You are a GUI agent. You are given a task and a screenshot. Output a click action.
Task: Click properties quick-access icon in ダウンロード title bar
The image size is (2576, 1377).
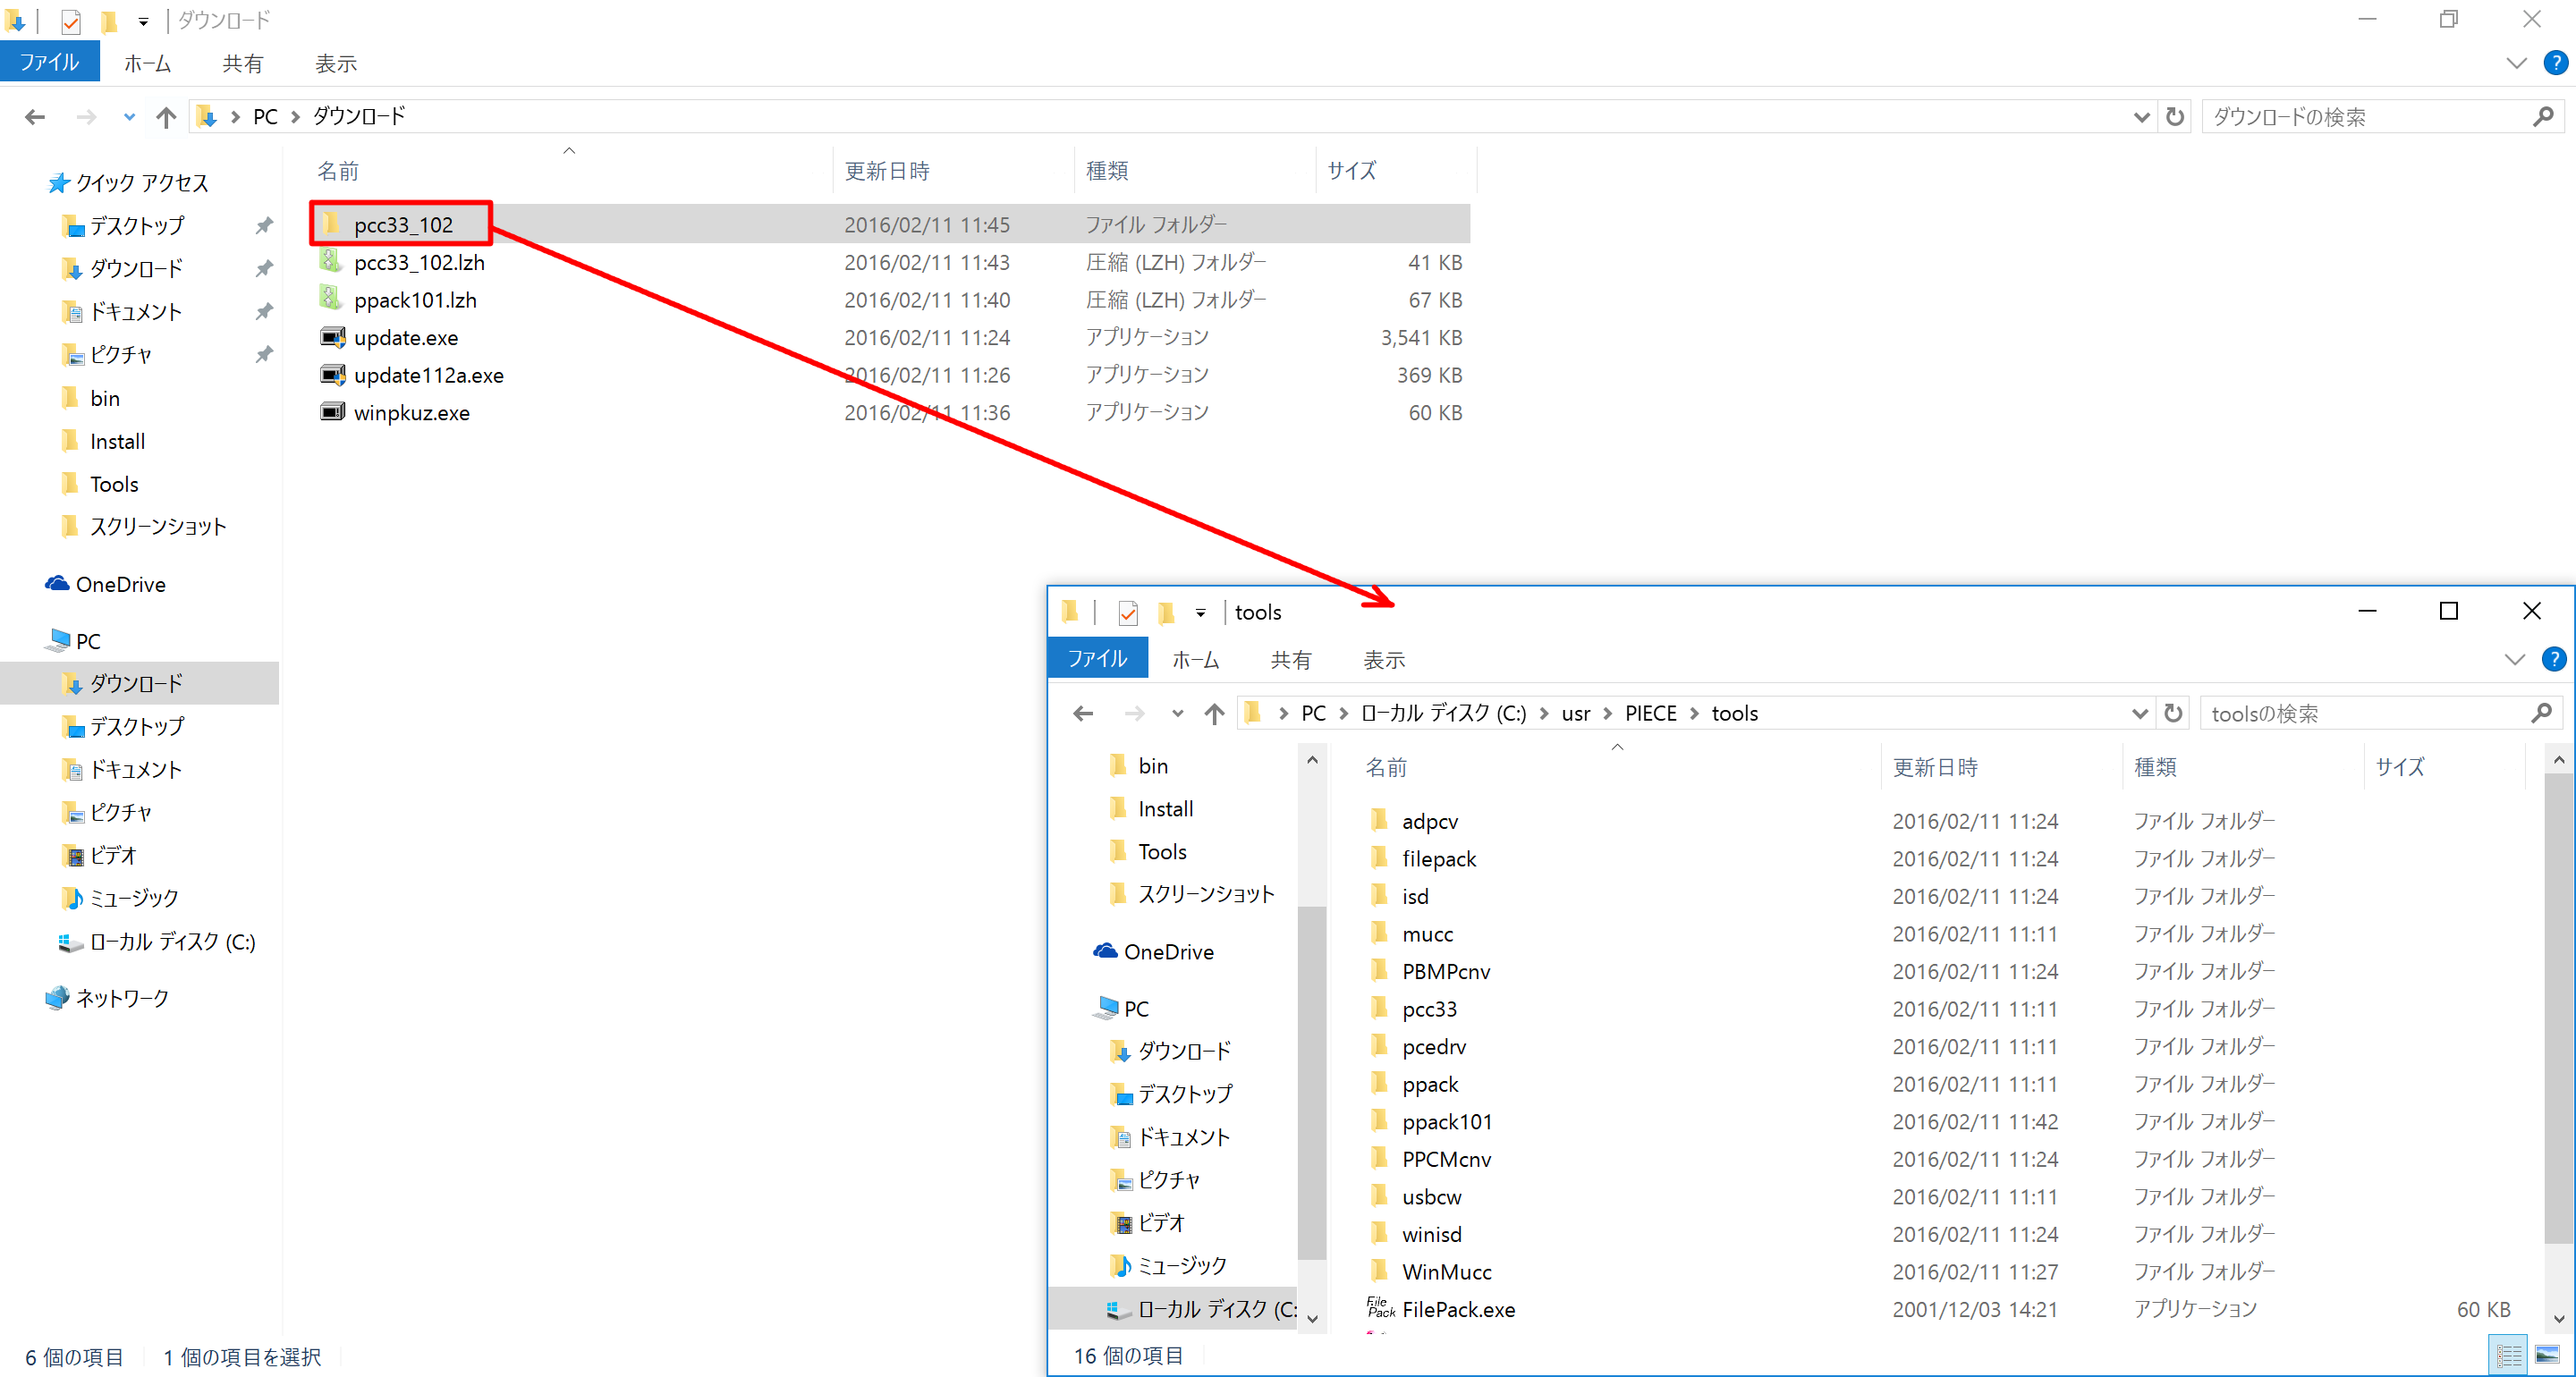click(71, 21)
